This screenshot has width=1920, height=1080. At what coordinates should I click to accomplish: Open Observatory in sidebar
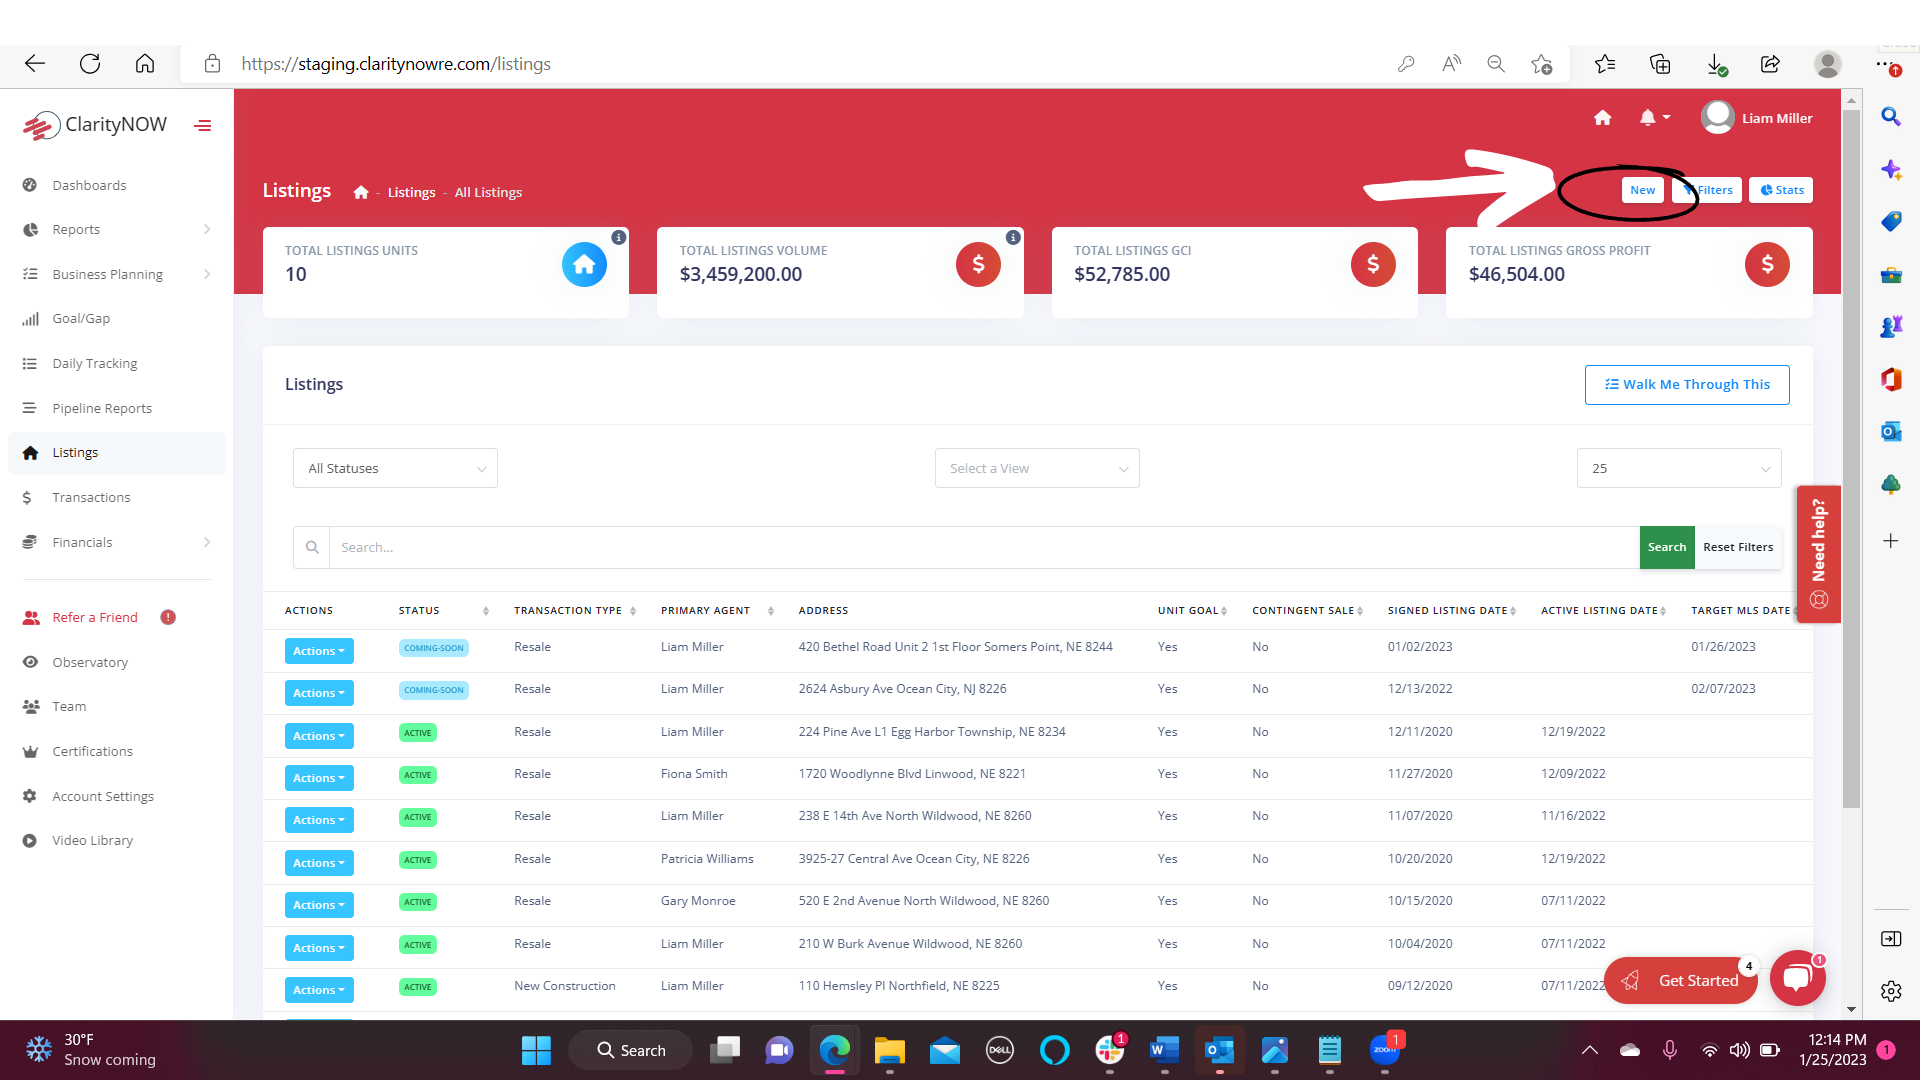click(90, 662)
